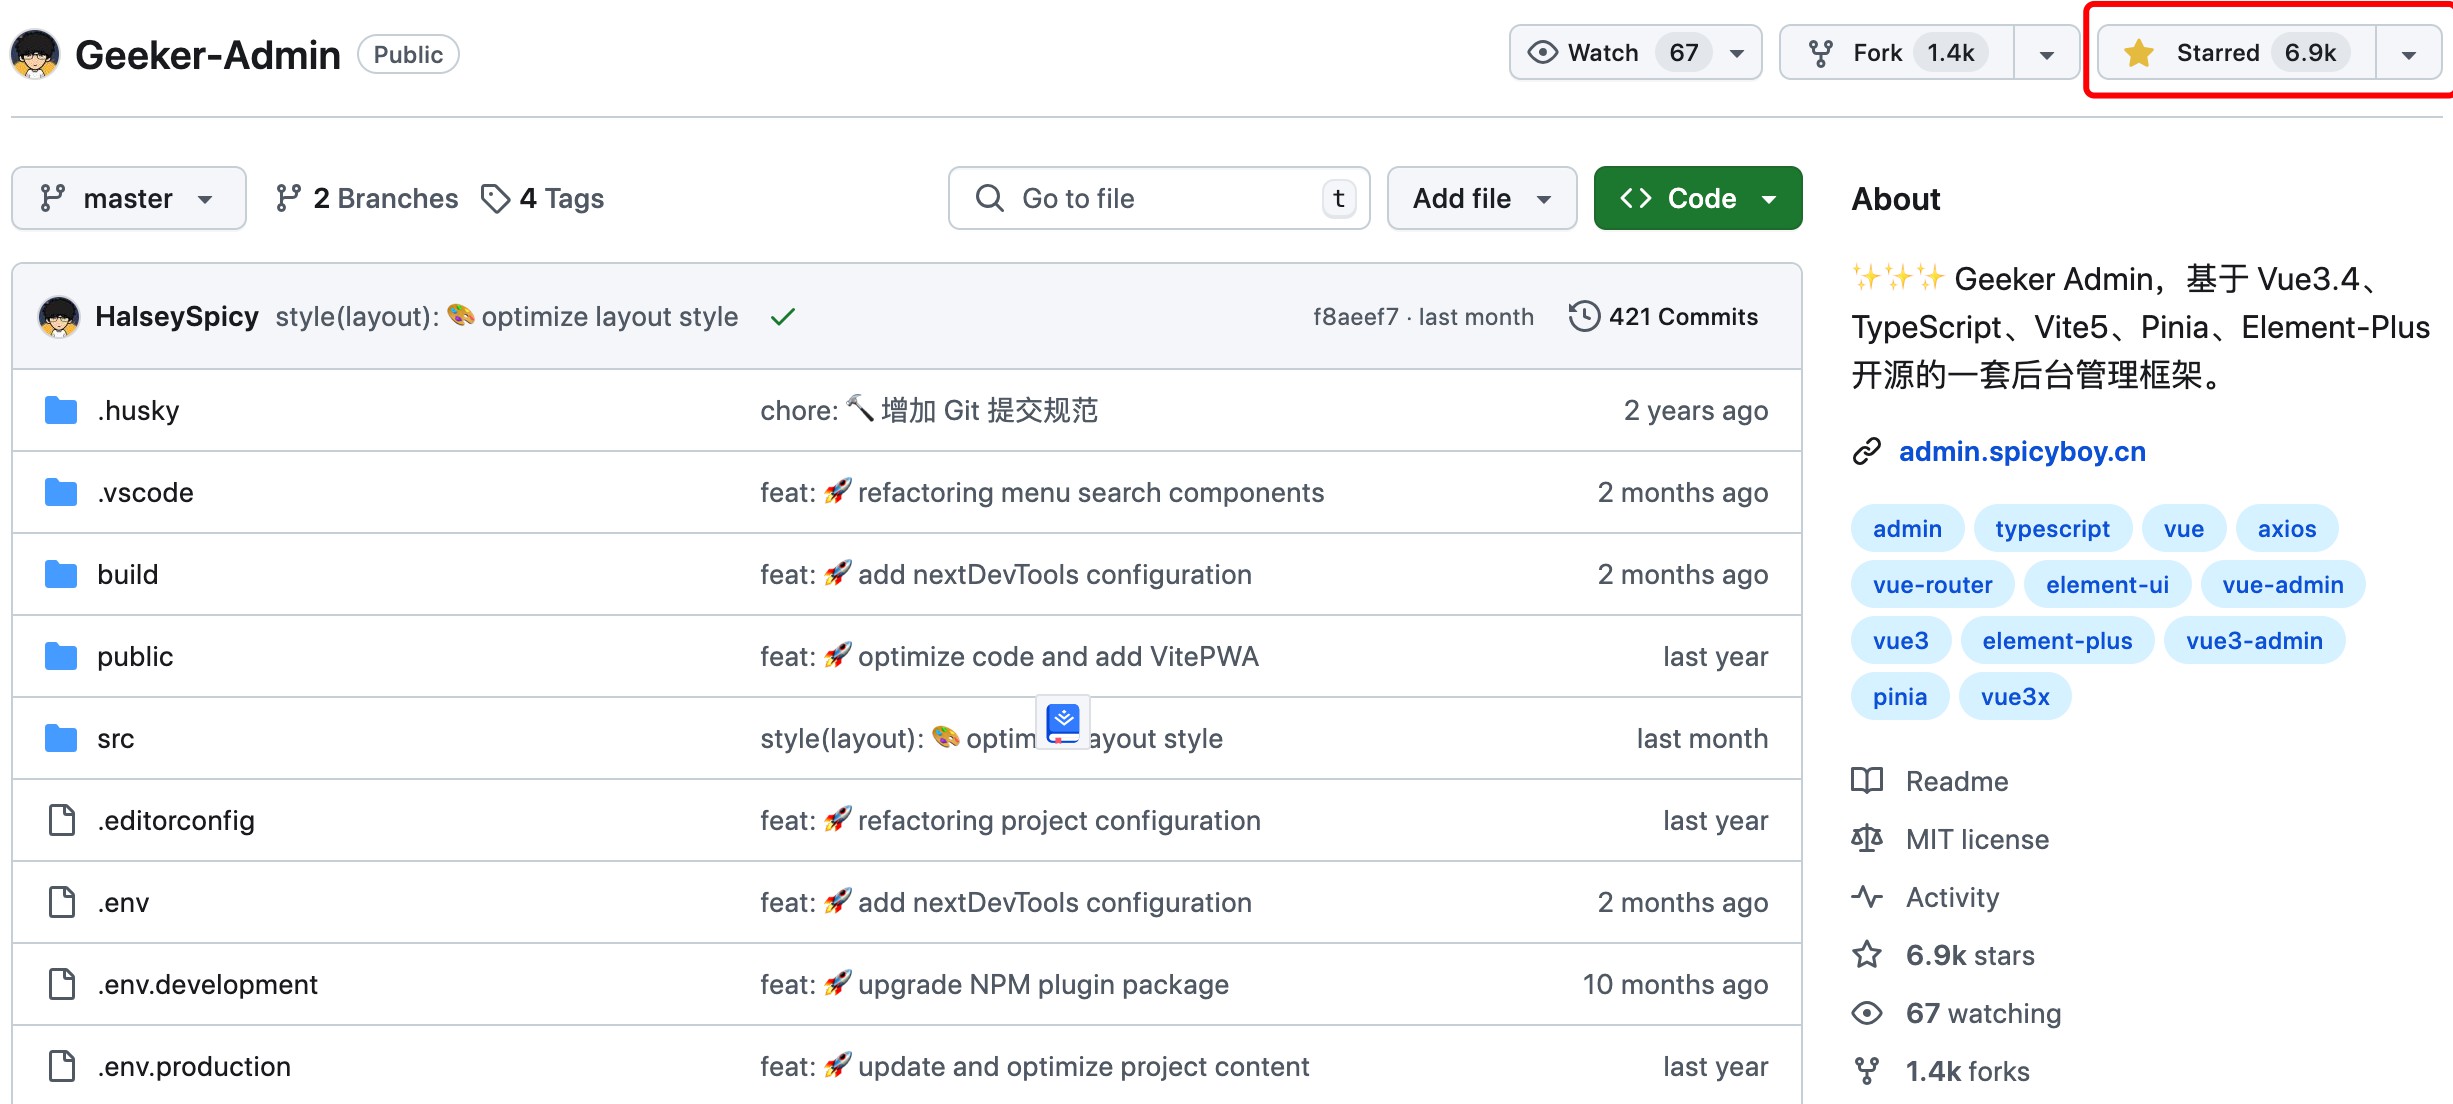Open the master branch selector

[129, 198]
